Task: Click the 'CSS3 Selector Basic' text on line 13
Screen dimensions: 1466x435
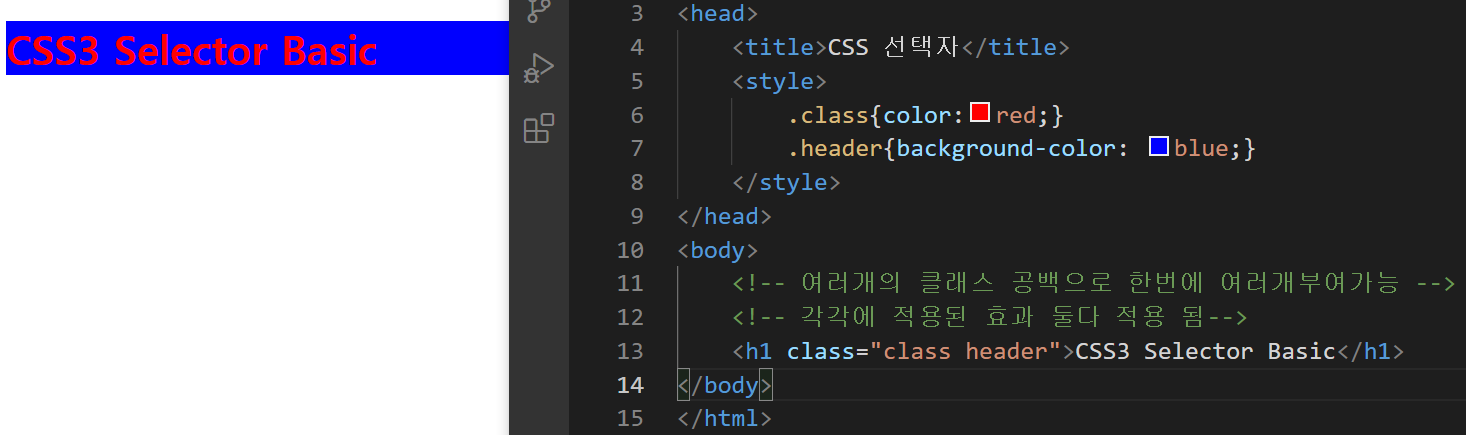Action: point(1206,351)
